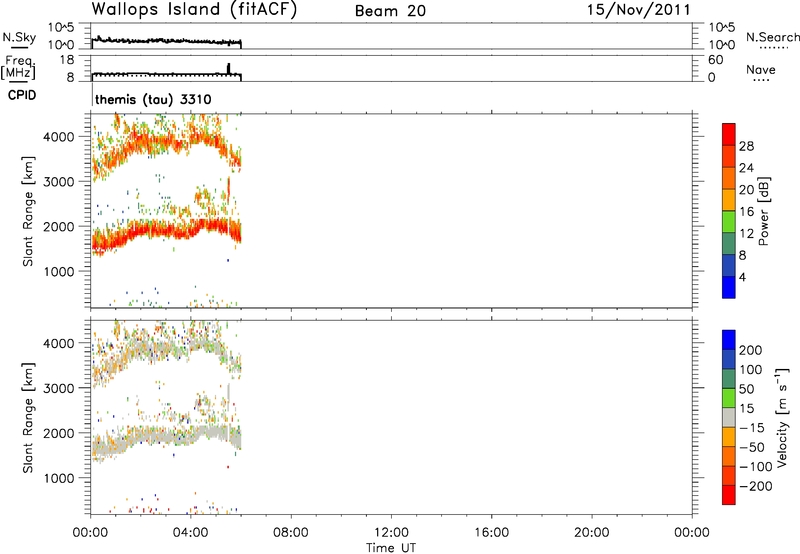The height and width of the screenshot is (554, 800).
Task: Click the '18' tick on frequency axis
Action: click(x=67, y=60)
